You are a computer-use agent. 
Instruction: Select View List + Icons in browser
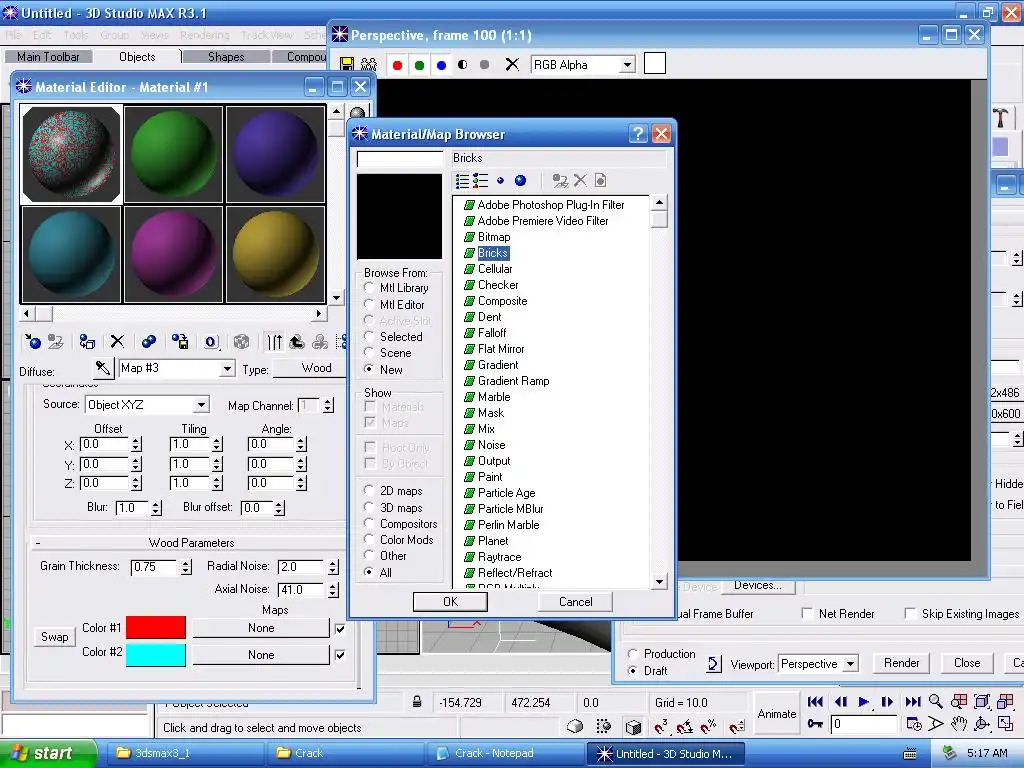click(481, 181)
